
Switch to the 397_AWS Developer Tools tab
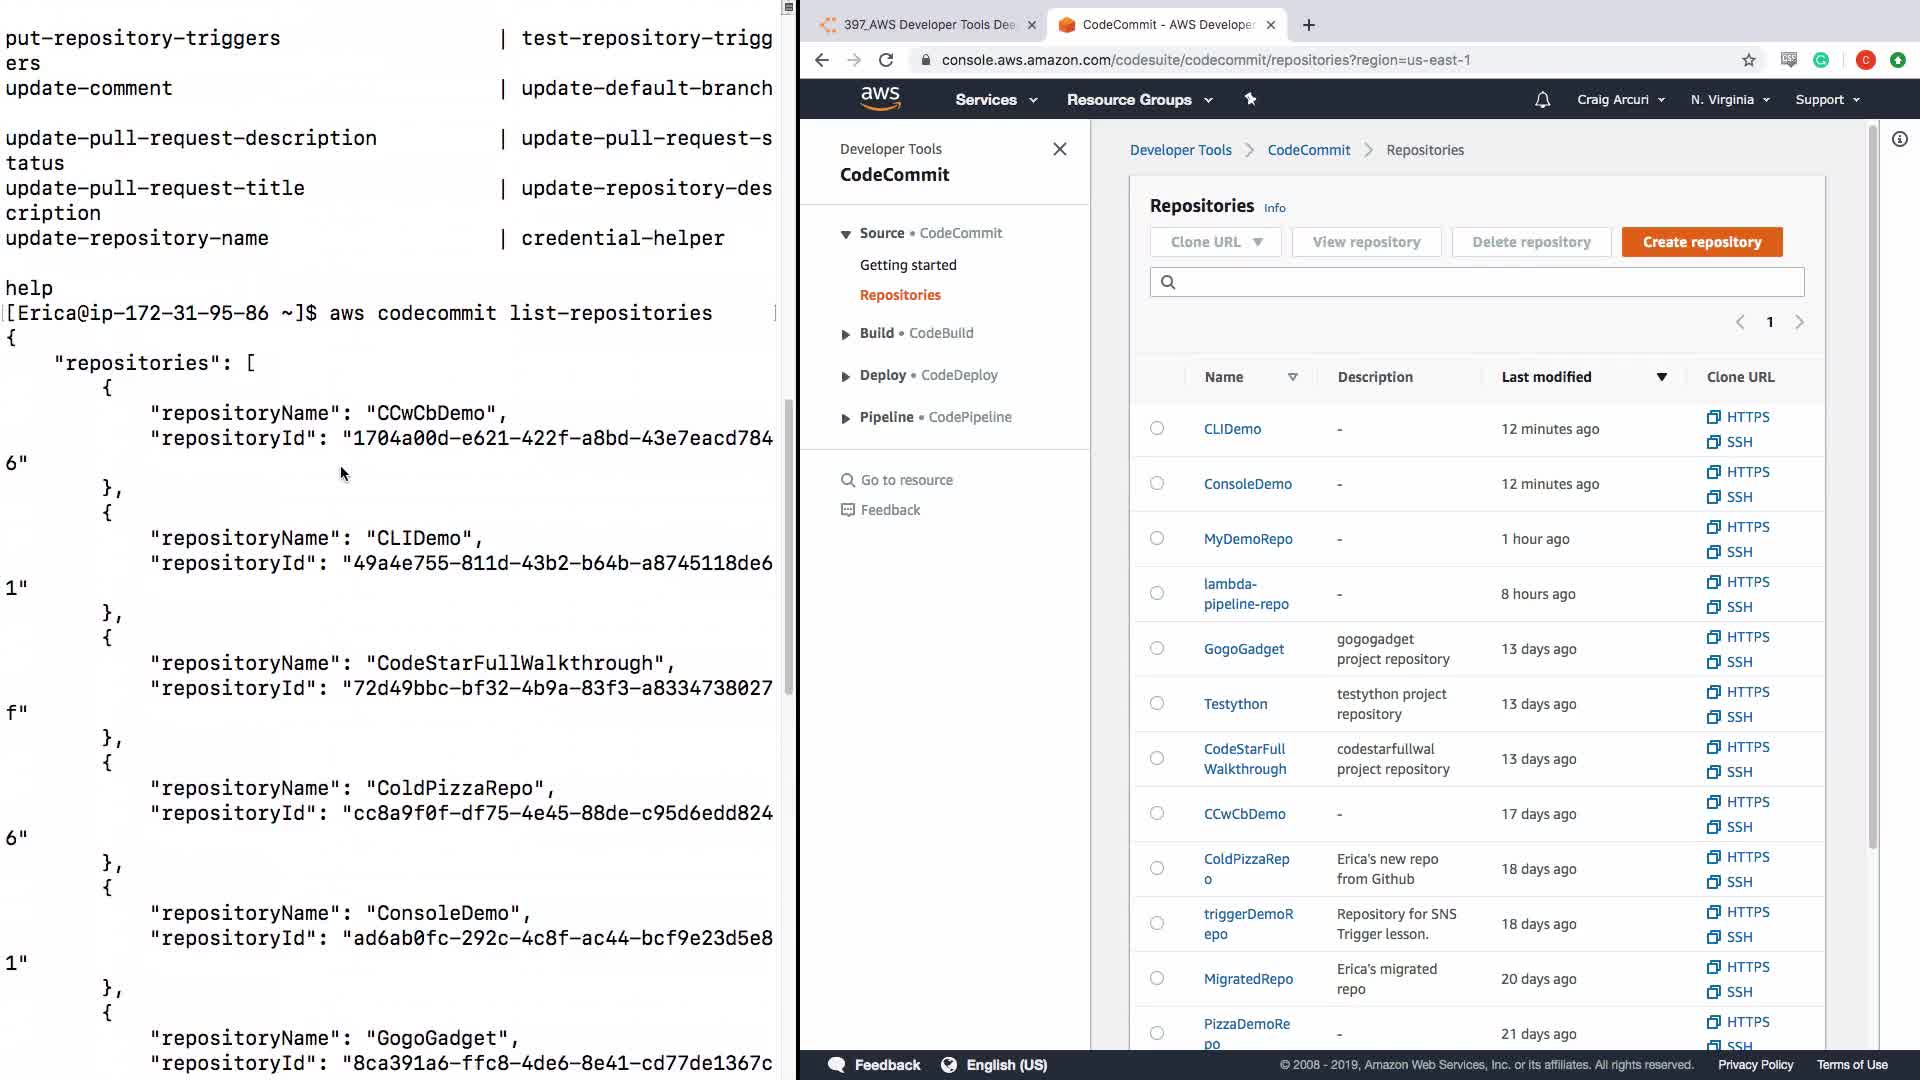pyautogui.click(x=928, y=25)
